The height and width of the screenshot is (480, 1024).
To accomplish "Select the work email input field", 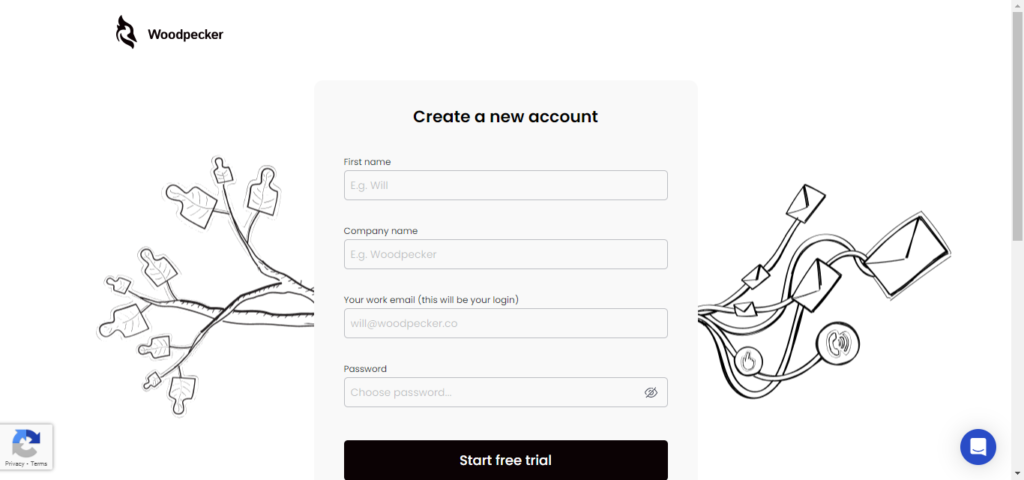I will pos(505,323).
